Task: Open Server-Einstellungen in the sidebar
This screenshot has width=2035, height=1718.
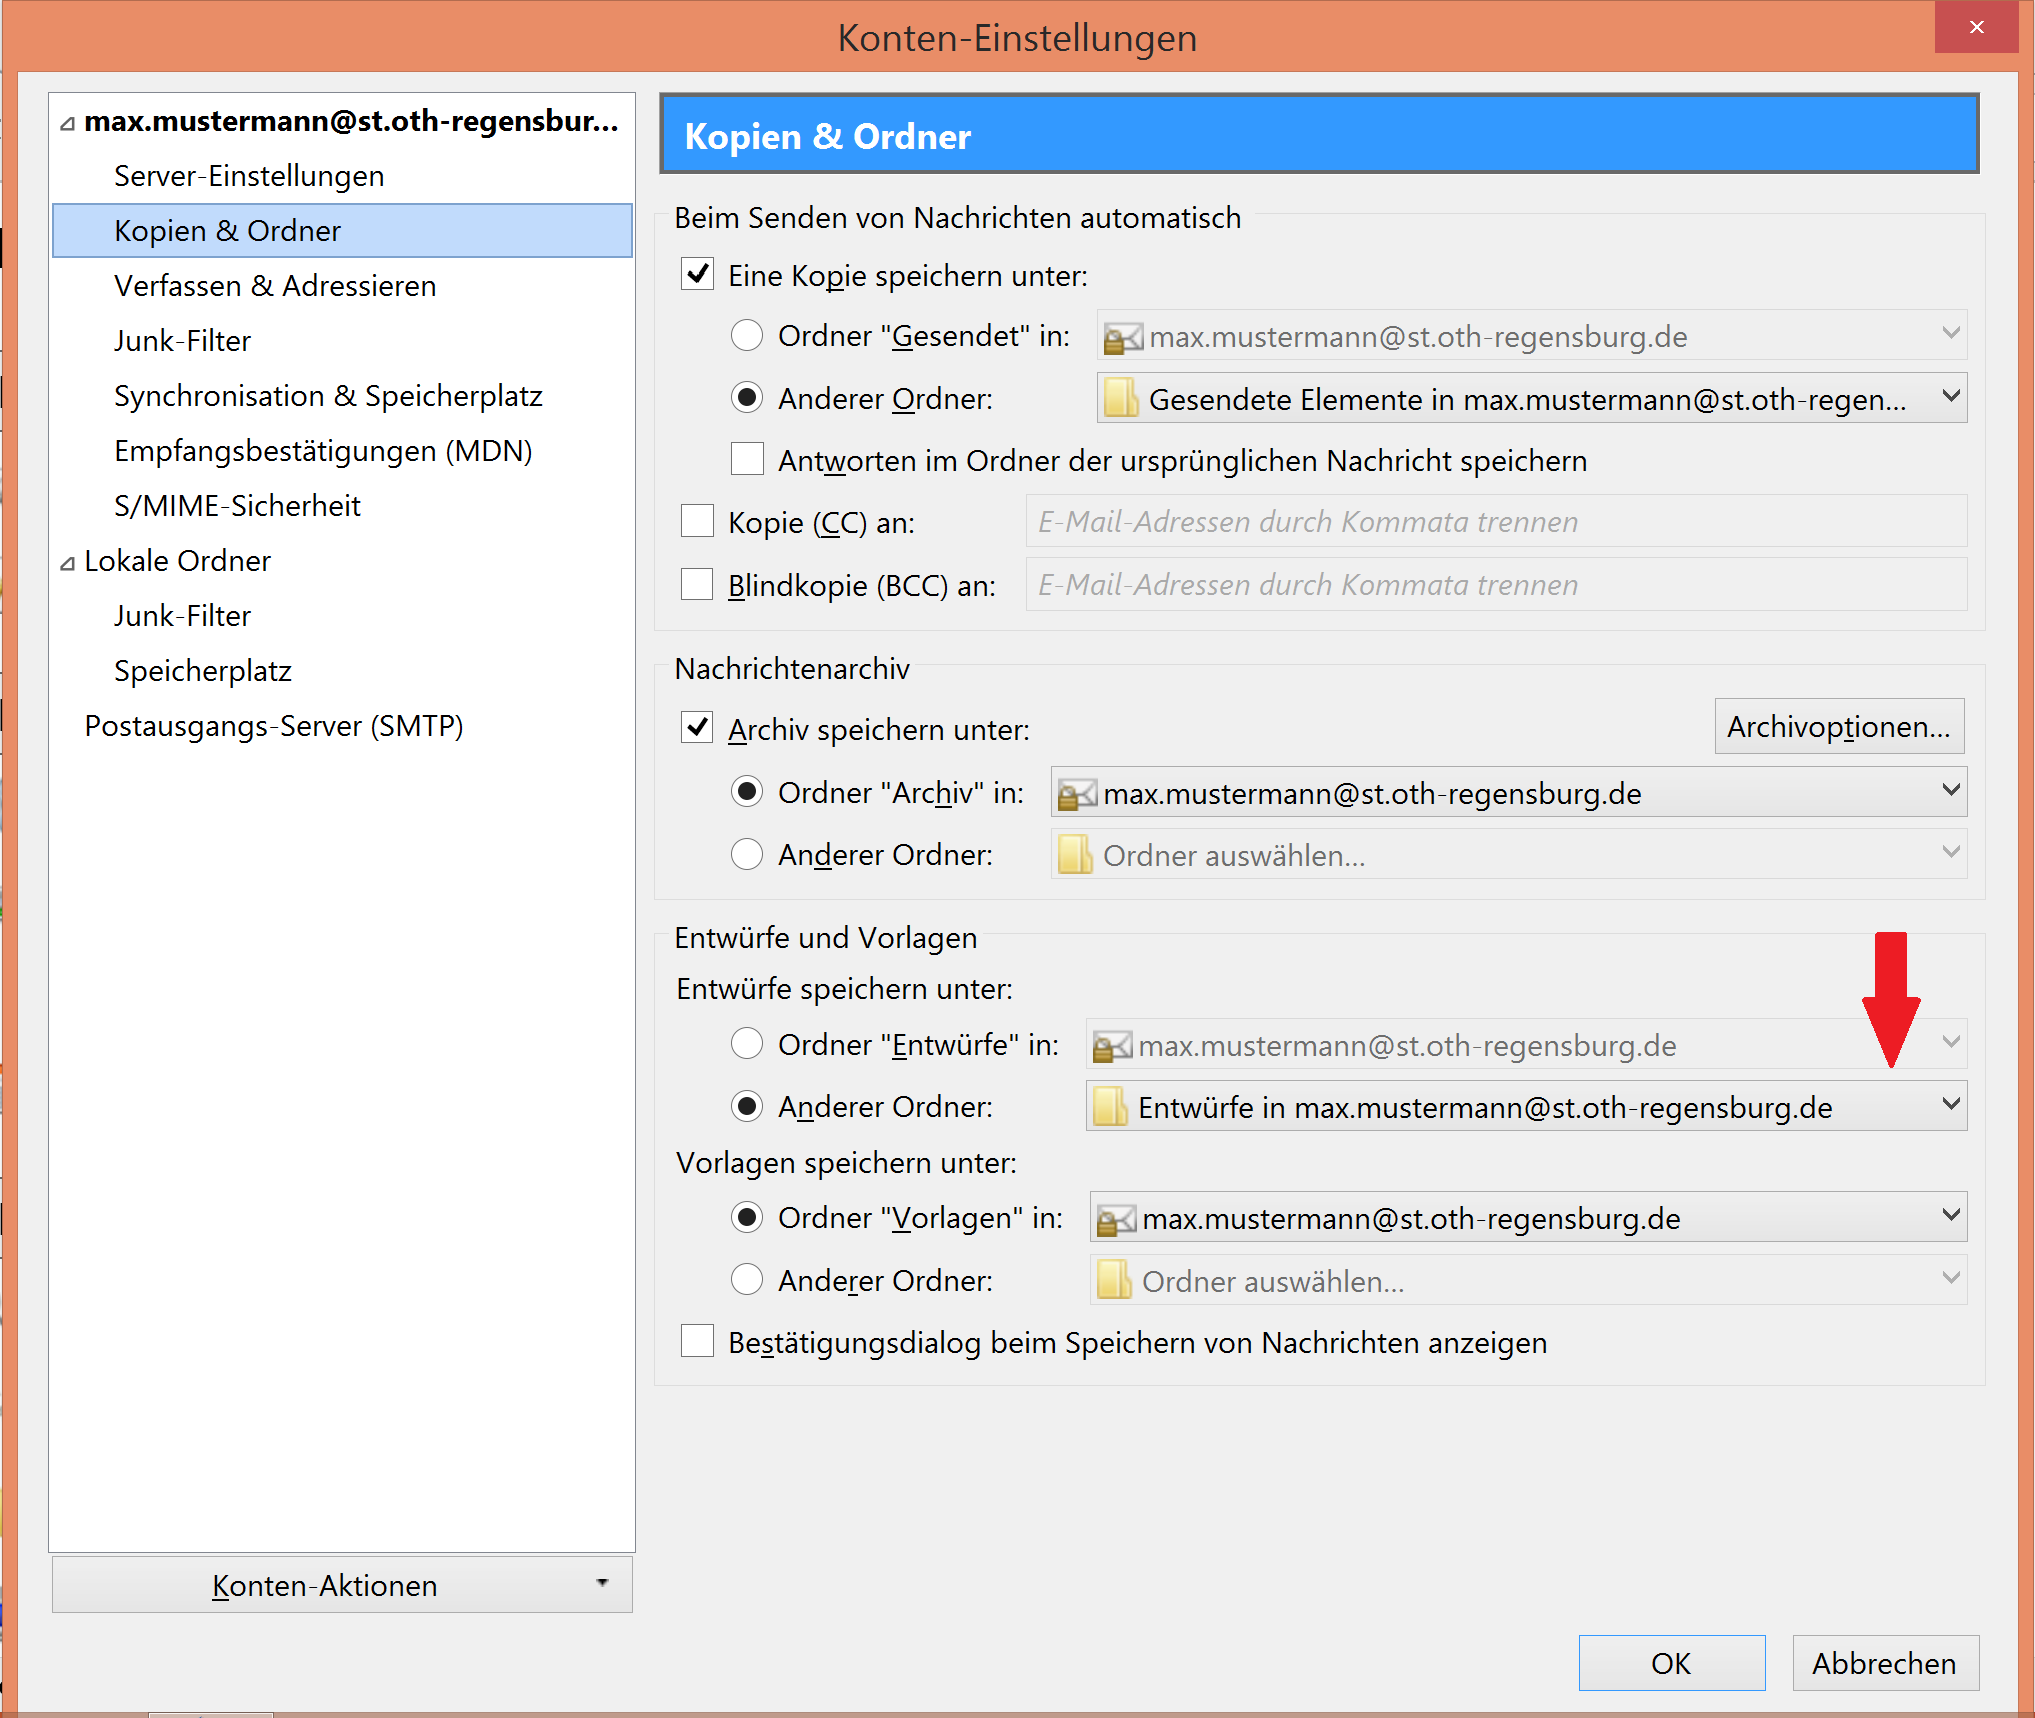Action: (249, 176)
